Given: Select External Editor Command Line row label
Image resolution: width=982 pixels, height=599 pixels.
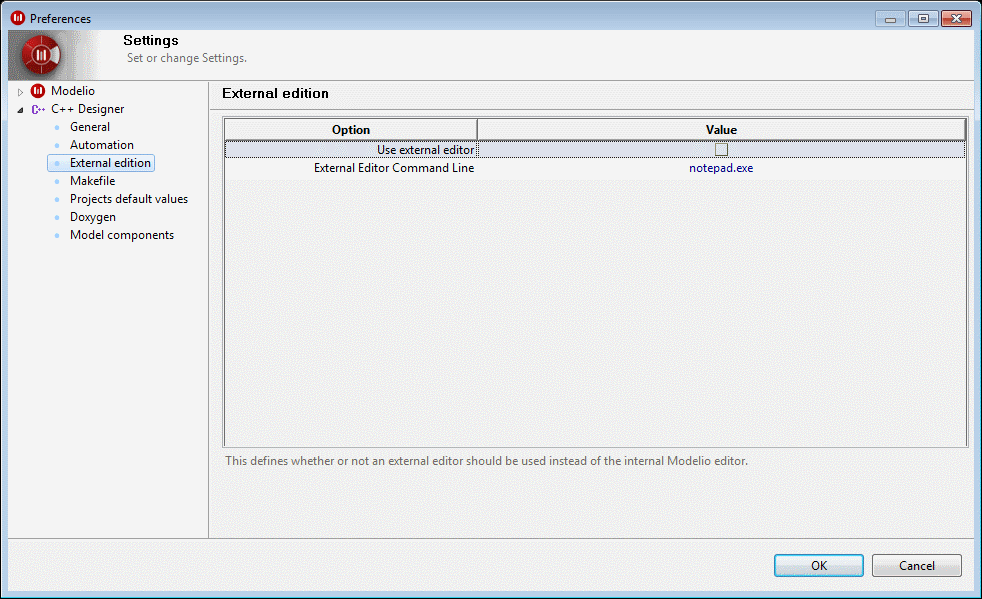Looking at the screenshot, I should (394, 168).
